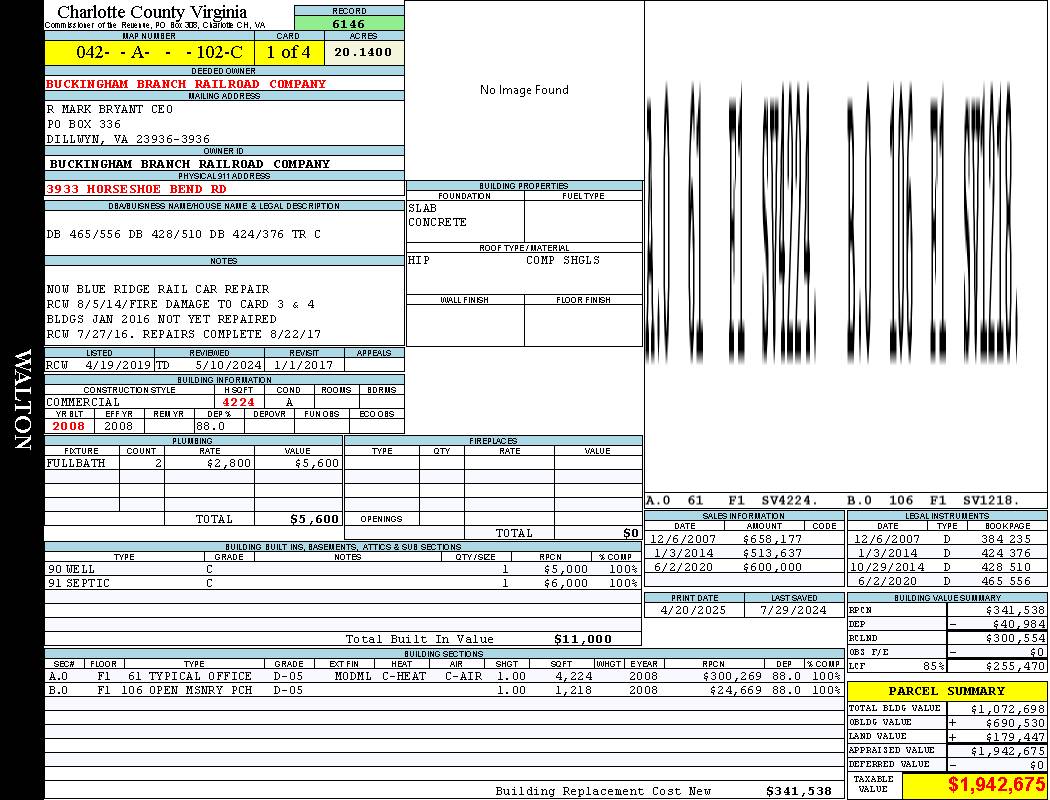
Task: Click last saved date 7/29/2024
Action: click(794, 611)
